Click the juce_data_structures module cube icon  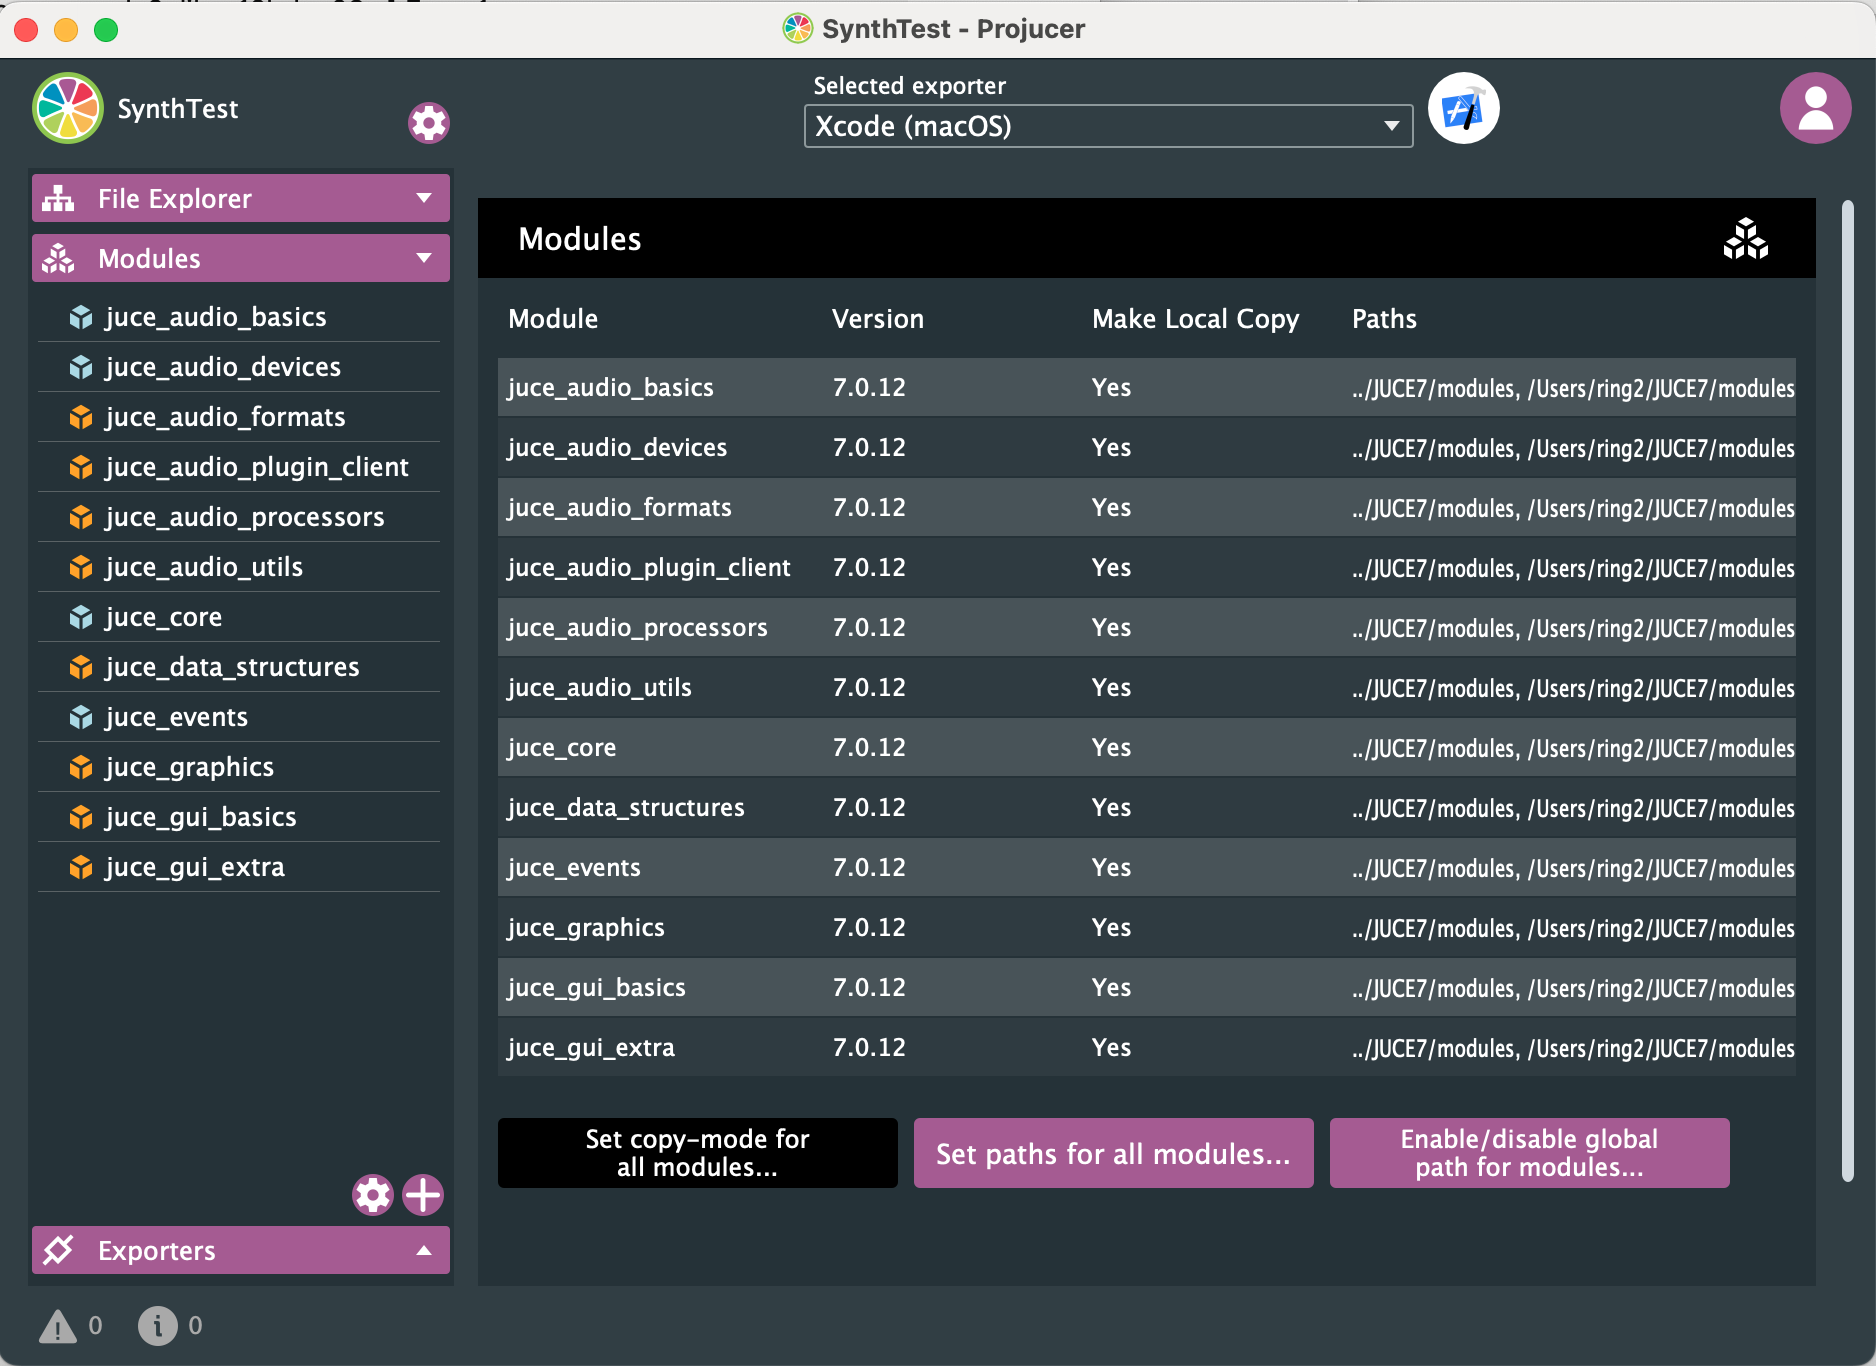(x=81, y=667)
